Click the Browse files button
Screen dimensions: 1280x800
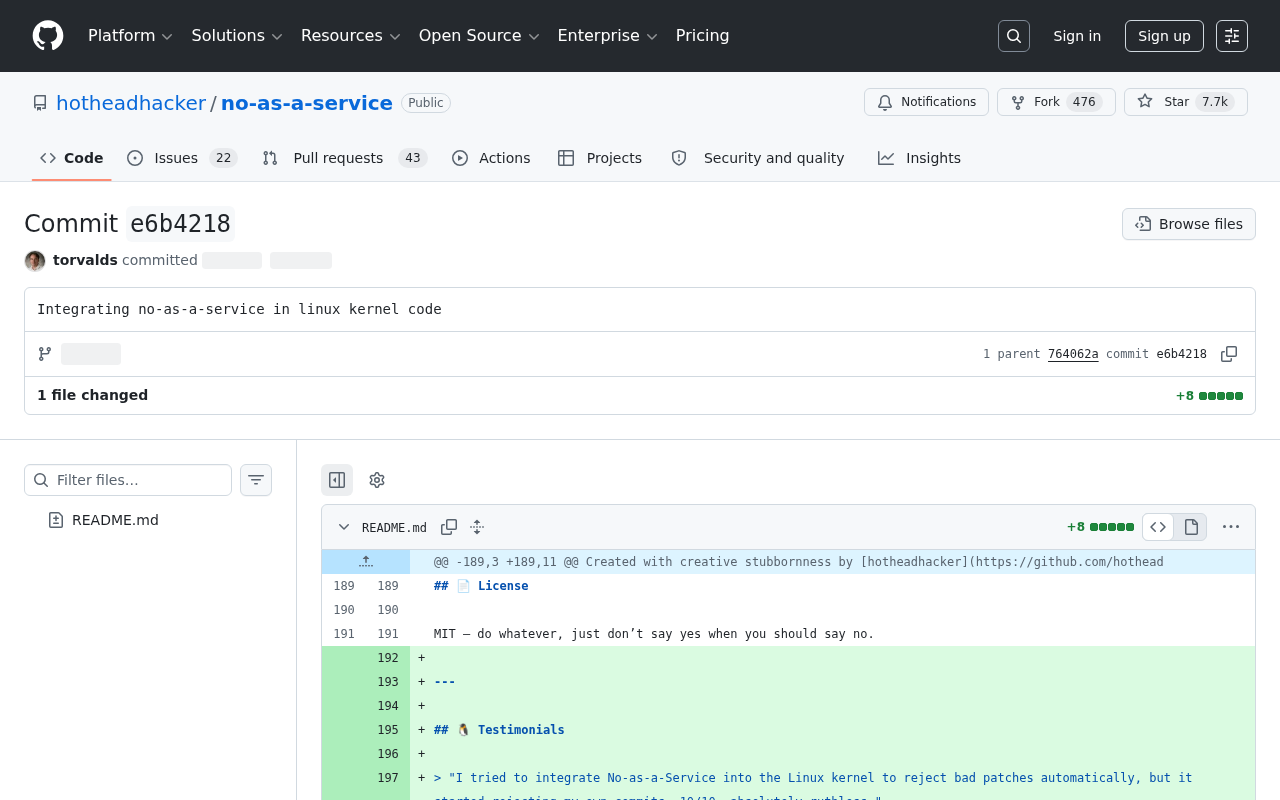pos(1189,224)
